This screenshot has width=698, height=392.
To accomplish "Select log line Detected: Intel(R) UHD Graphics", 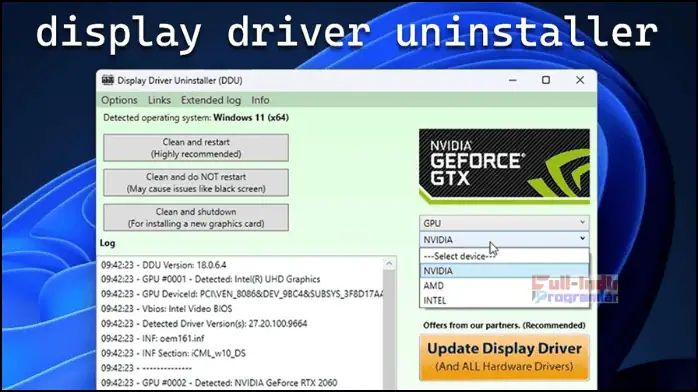I will pos(210,279).
